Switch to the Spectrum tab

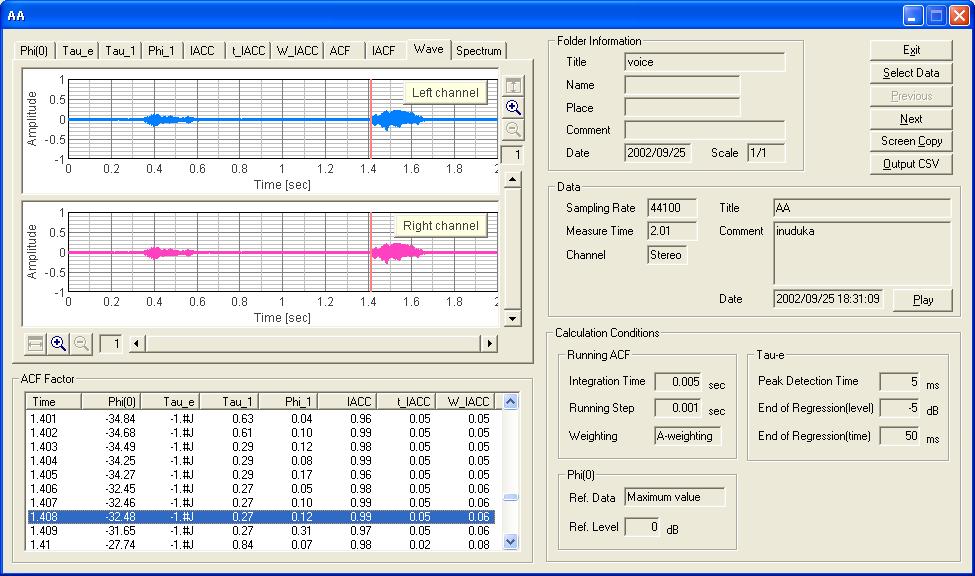pyautogui.click(x=478, y=51)
